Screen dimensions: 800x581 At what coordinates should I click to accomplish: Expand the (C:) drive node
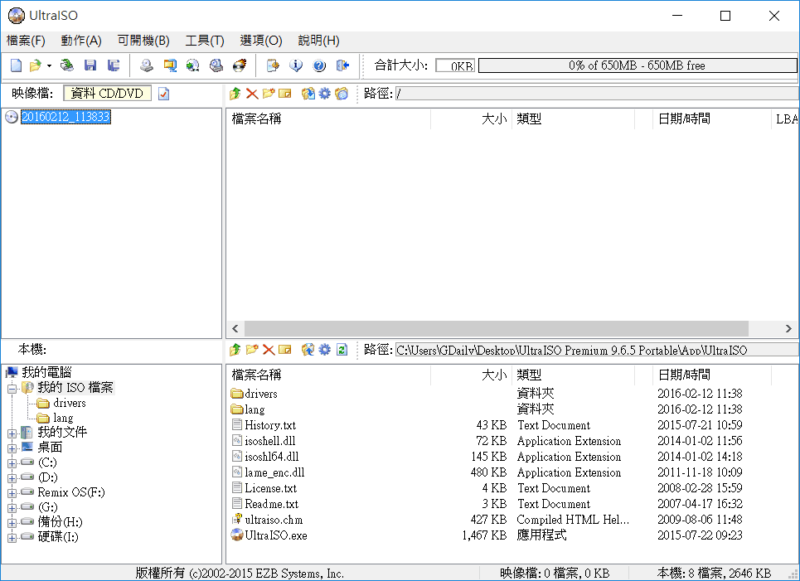click(12, 464)
